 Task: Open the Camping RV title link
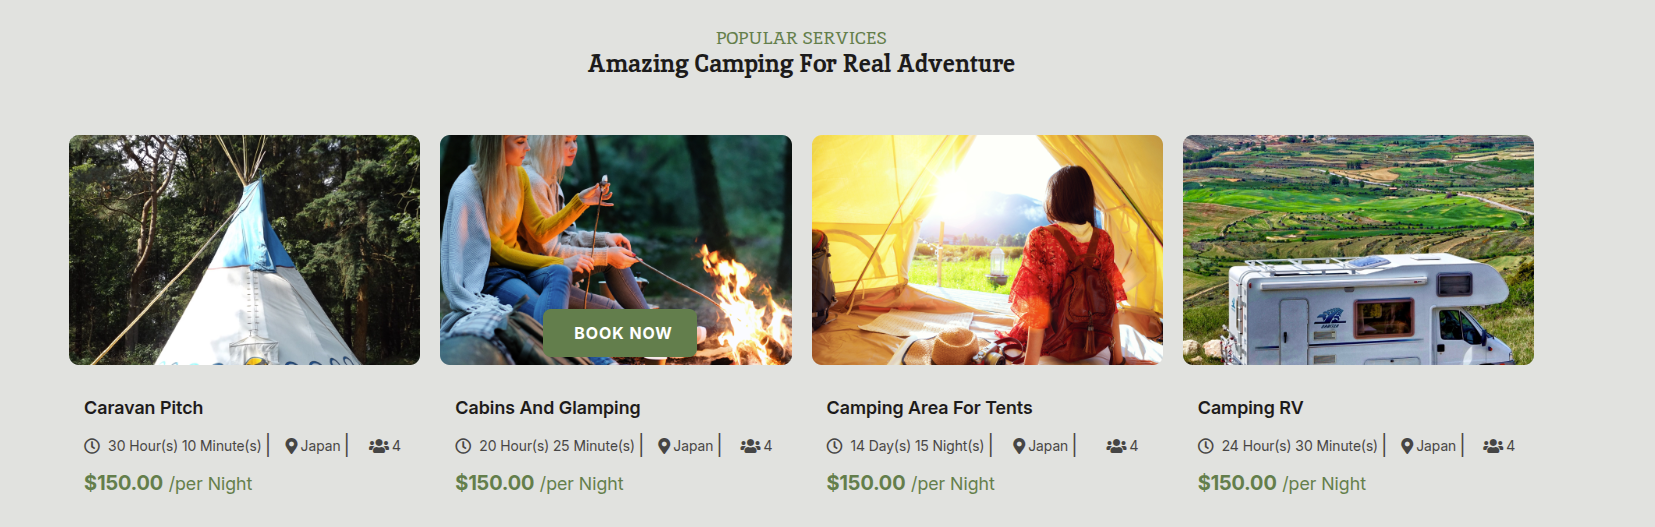point(1250,408)
